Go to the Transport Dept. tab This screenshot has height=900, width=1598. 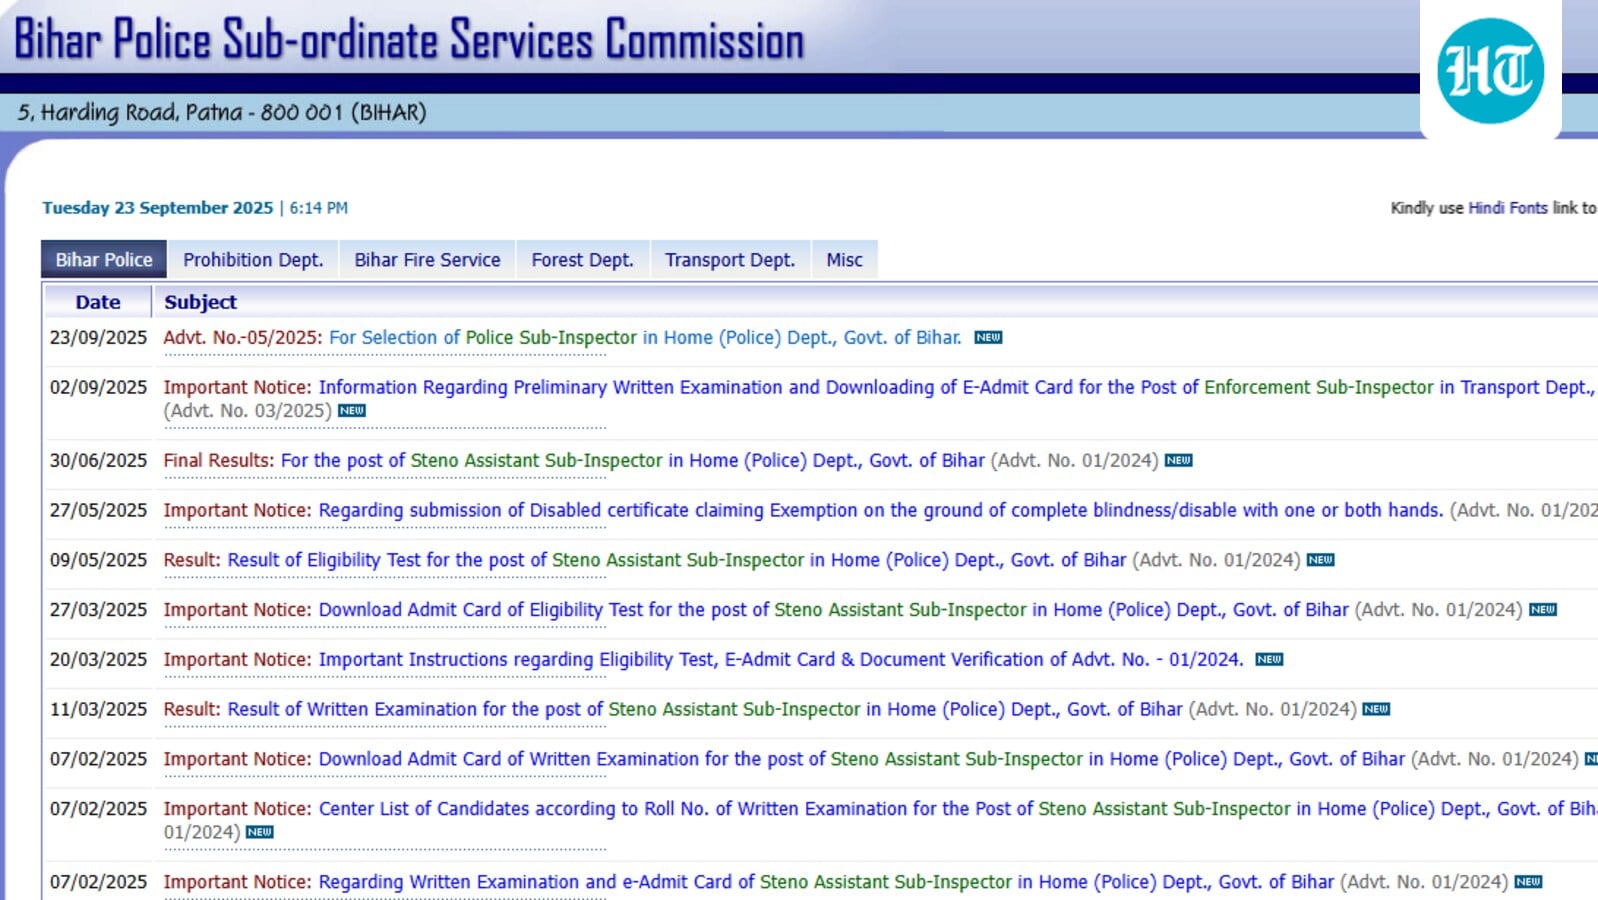coord(730,260)
